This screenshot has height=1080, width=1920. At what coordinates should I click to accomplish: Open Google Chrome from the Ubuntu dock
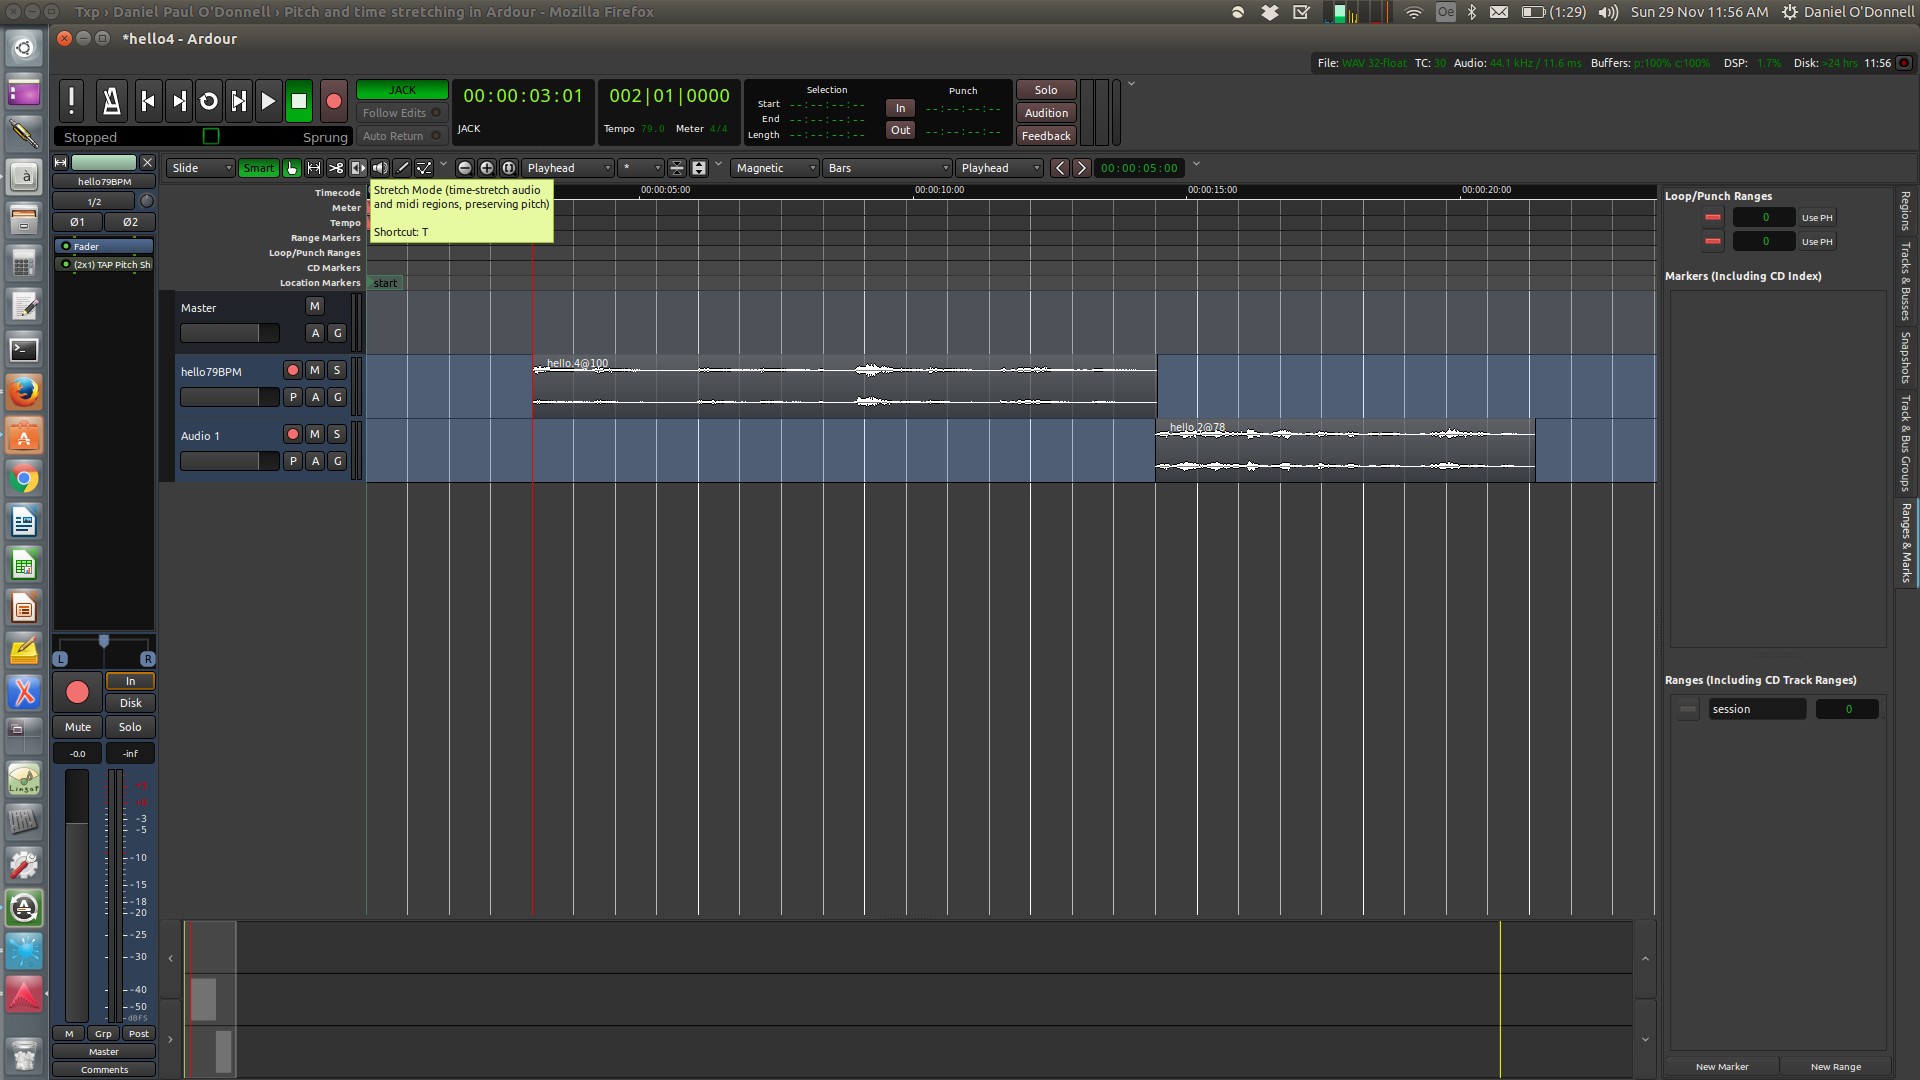[x=24, y=479]
